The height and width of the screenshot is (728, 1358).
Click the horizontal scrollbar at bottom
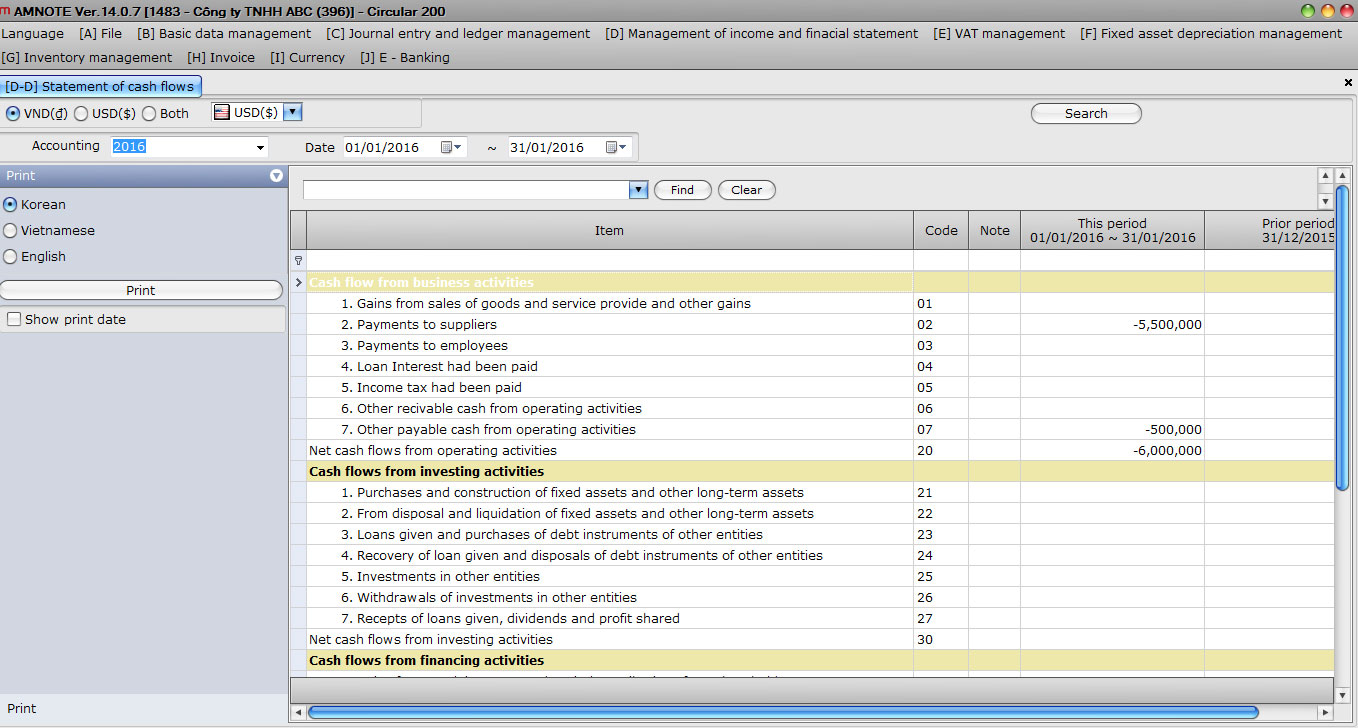782,712
